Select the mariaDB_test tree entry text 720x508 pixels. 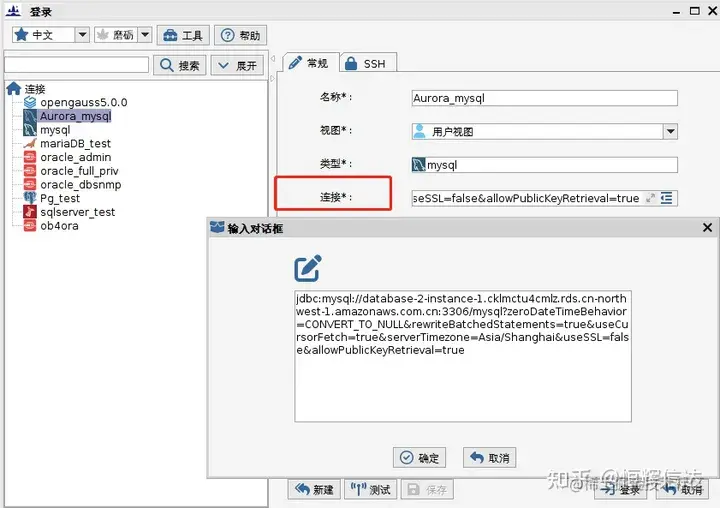click(x=75, y=143)
